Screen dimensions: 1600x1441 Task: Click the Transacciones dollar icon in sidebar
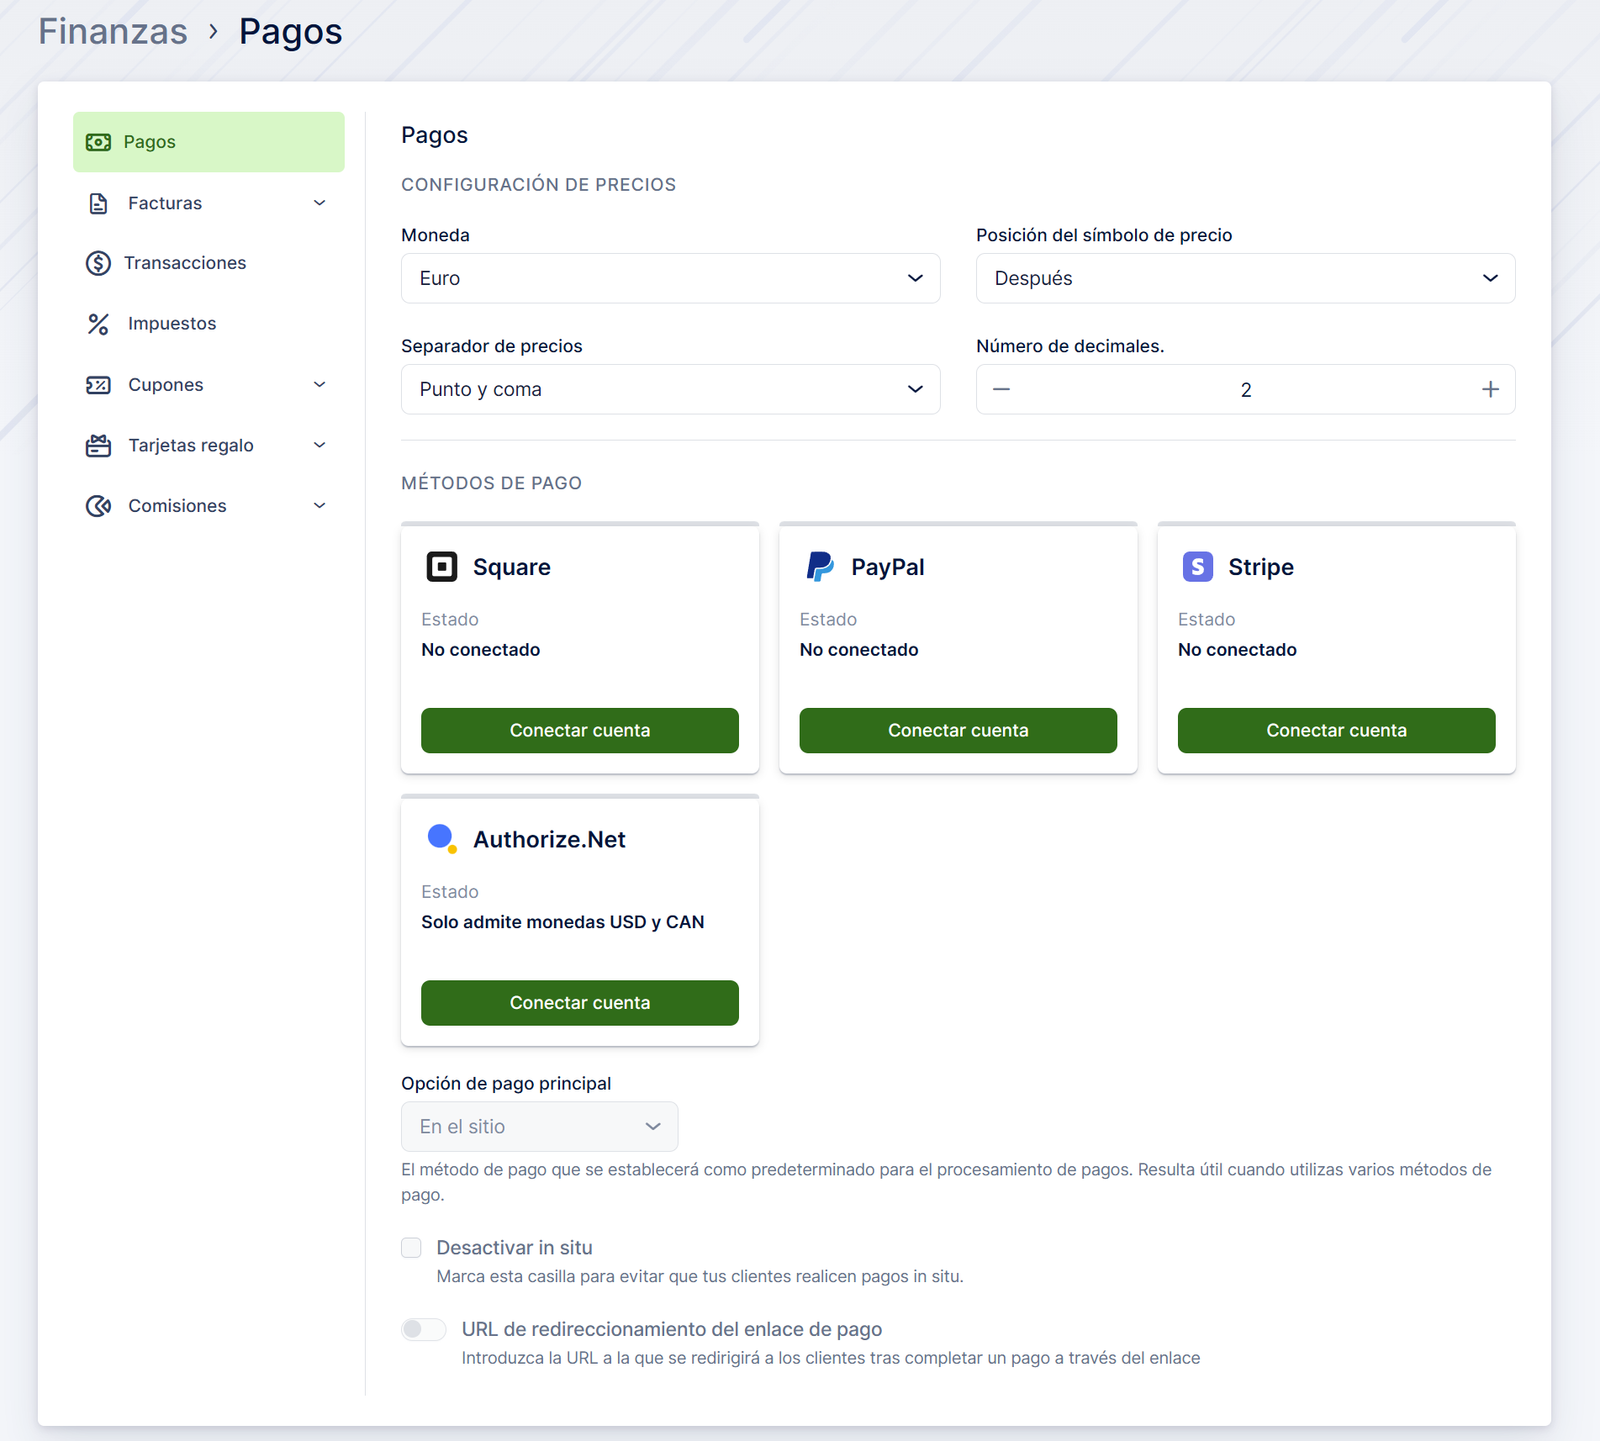pyautogui.click(x=98, y=263)
